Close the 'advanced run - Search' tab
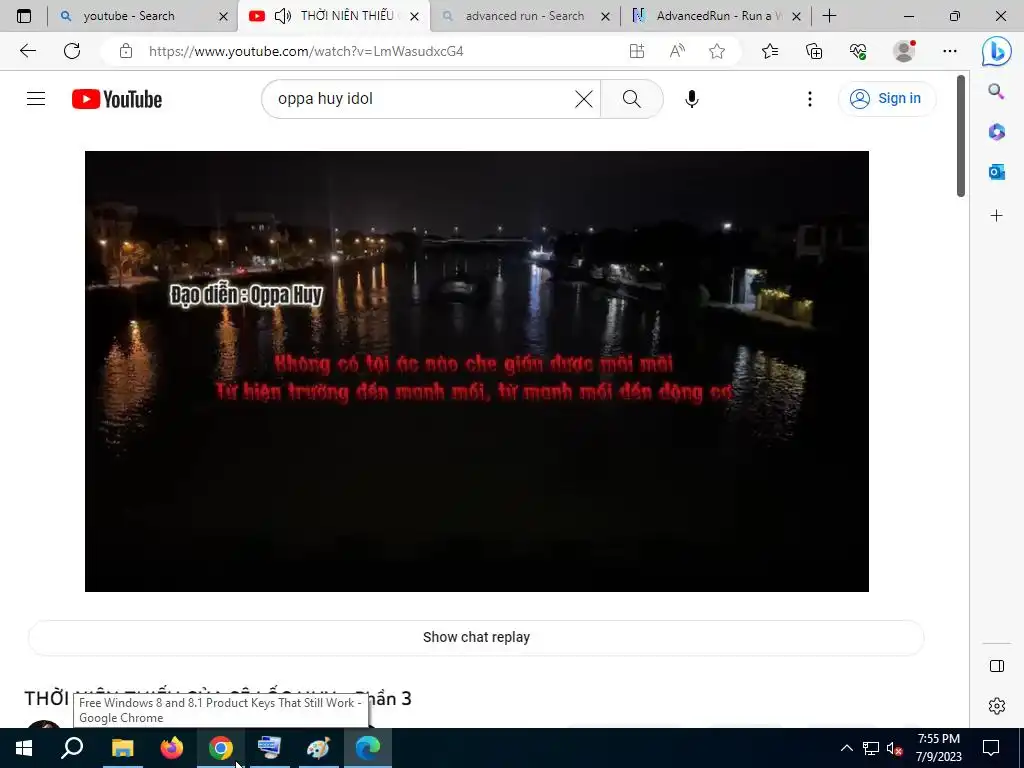This screenshot has height=768, width=1024. [x=605, y=16]
